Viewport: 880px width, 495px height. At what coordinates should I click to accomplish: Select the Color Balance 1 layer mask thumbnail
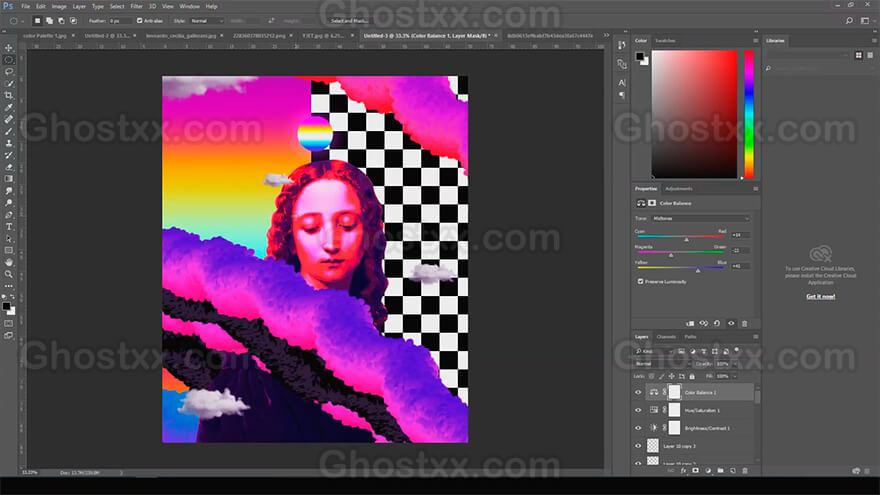tap(674, 392)
